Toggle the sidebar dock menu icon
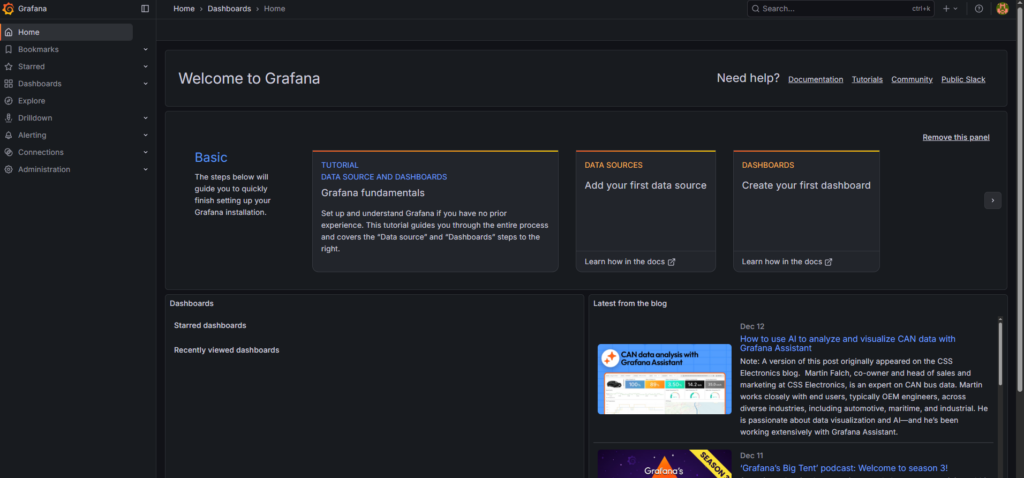The height and width of the screenshot is (478, 1024). point(145,8)
